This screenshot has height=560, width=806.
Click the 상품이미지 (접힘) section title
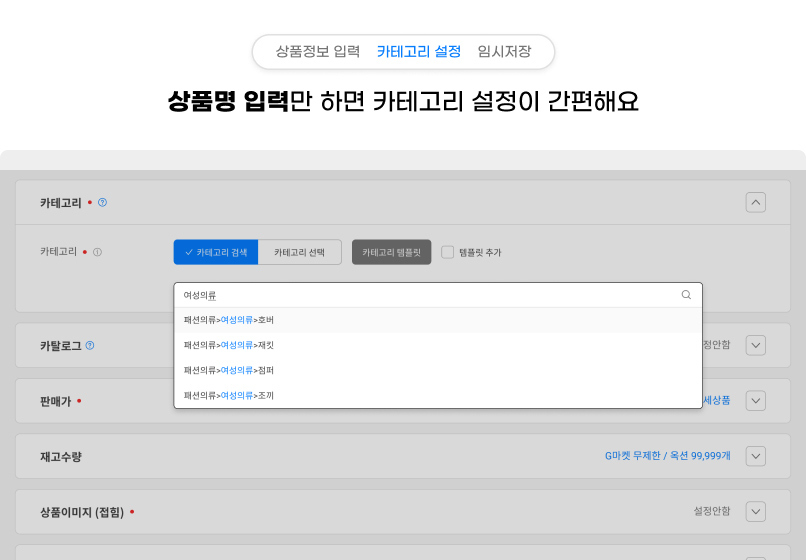82,512
